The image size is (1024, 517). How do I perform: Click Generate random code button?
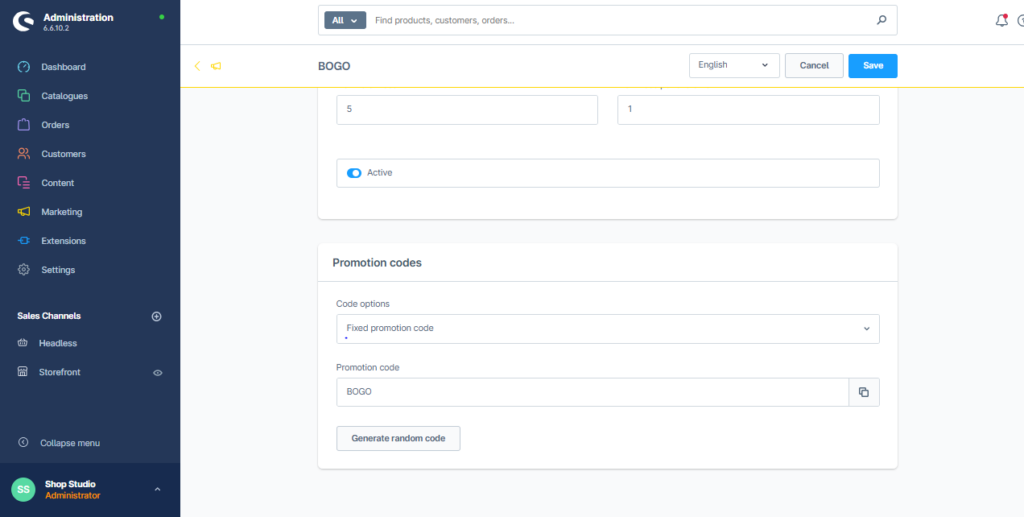pos(398,439)
